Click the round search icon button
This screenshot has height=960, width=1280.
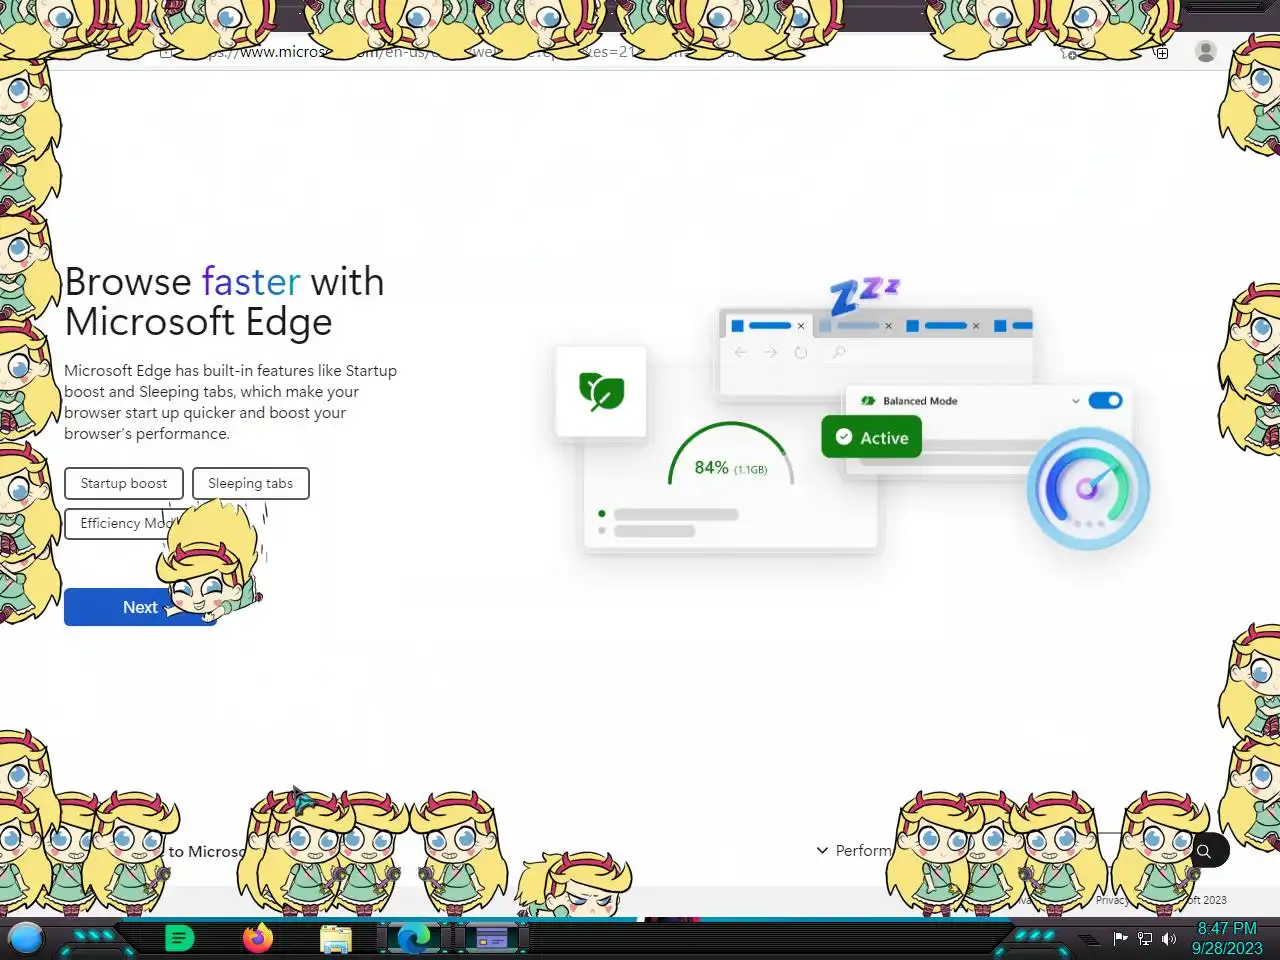[1206, 851]
